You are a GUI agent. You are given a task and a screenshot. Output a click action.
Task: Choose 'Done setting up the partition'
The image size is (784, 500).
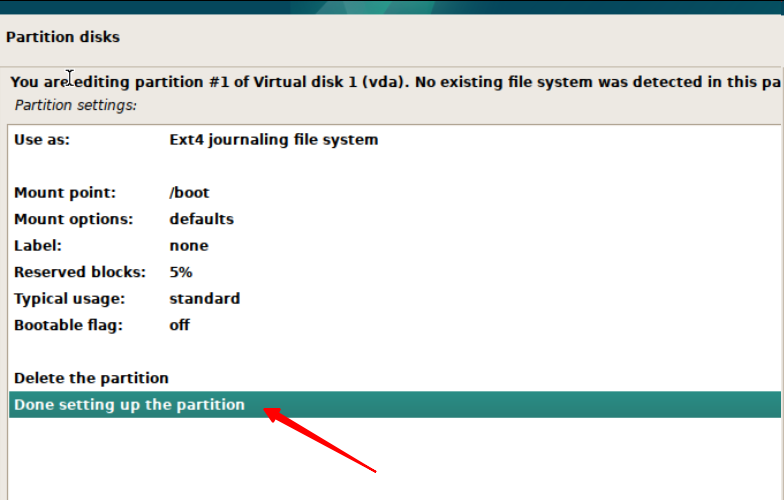pos(129,405)
